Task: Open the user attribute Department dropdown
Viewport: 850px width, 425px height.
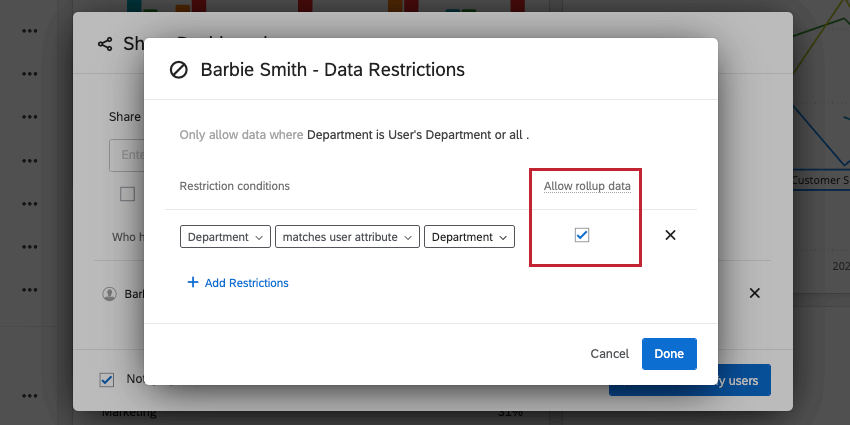Action: [469, 237]
